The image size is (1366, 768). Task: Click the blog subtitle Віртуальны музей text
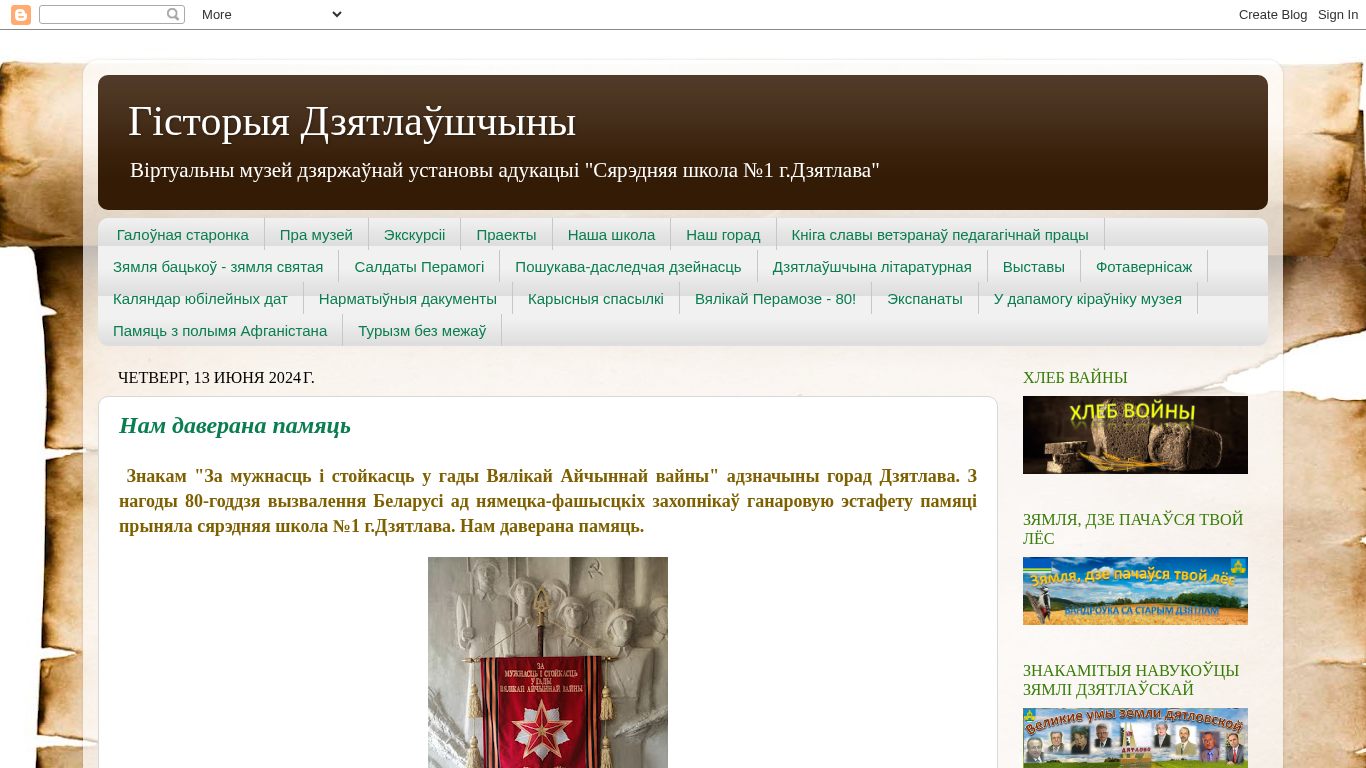point(505,170)
